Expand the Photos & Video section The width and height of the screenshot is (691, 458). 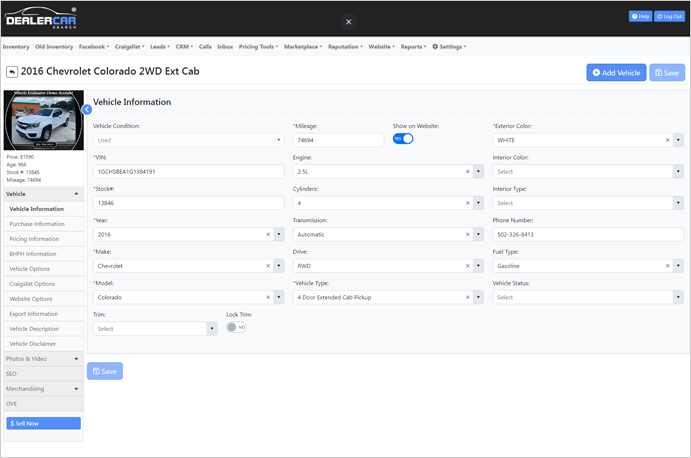point(43,358)
